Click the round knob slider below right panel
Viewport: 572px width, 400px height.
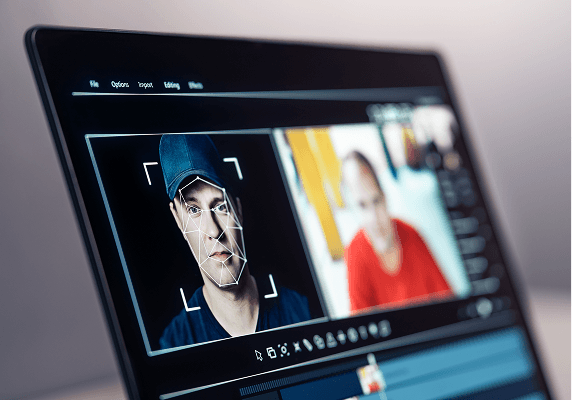point(484,307)
